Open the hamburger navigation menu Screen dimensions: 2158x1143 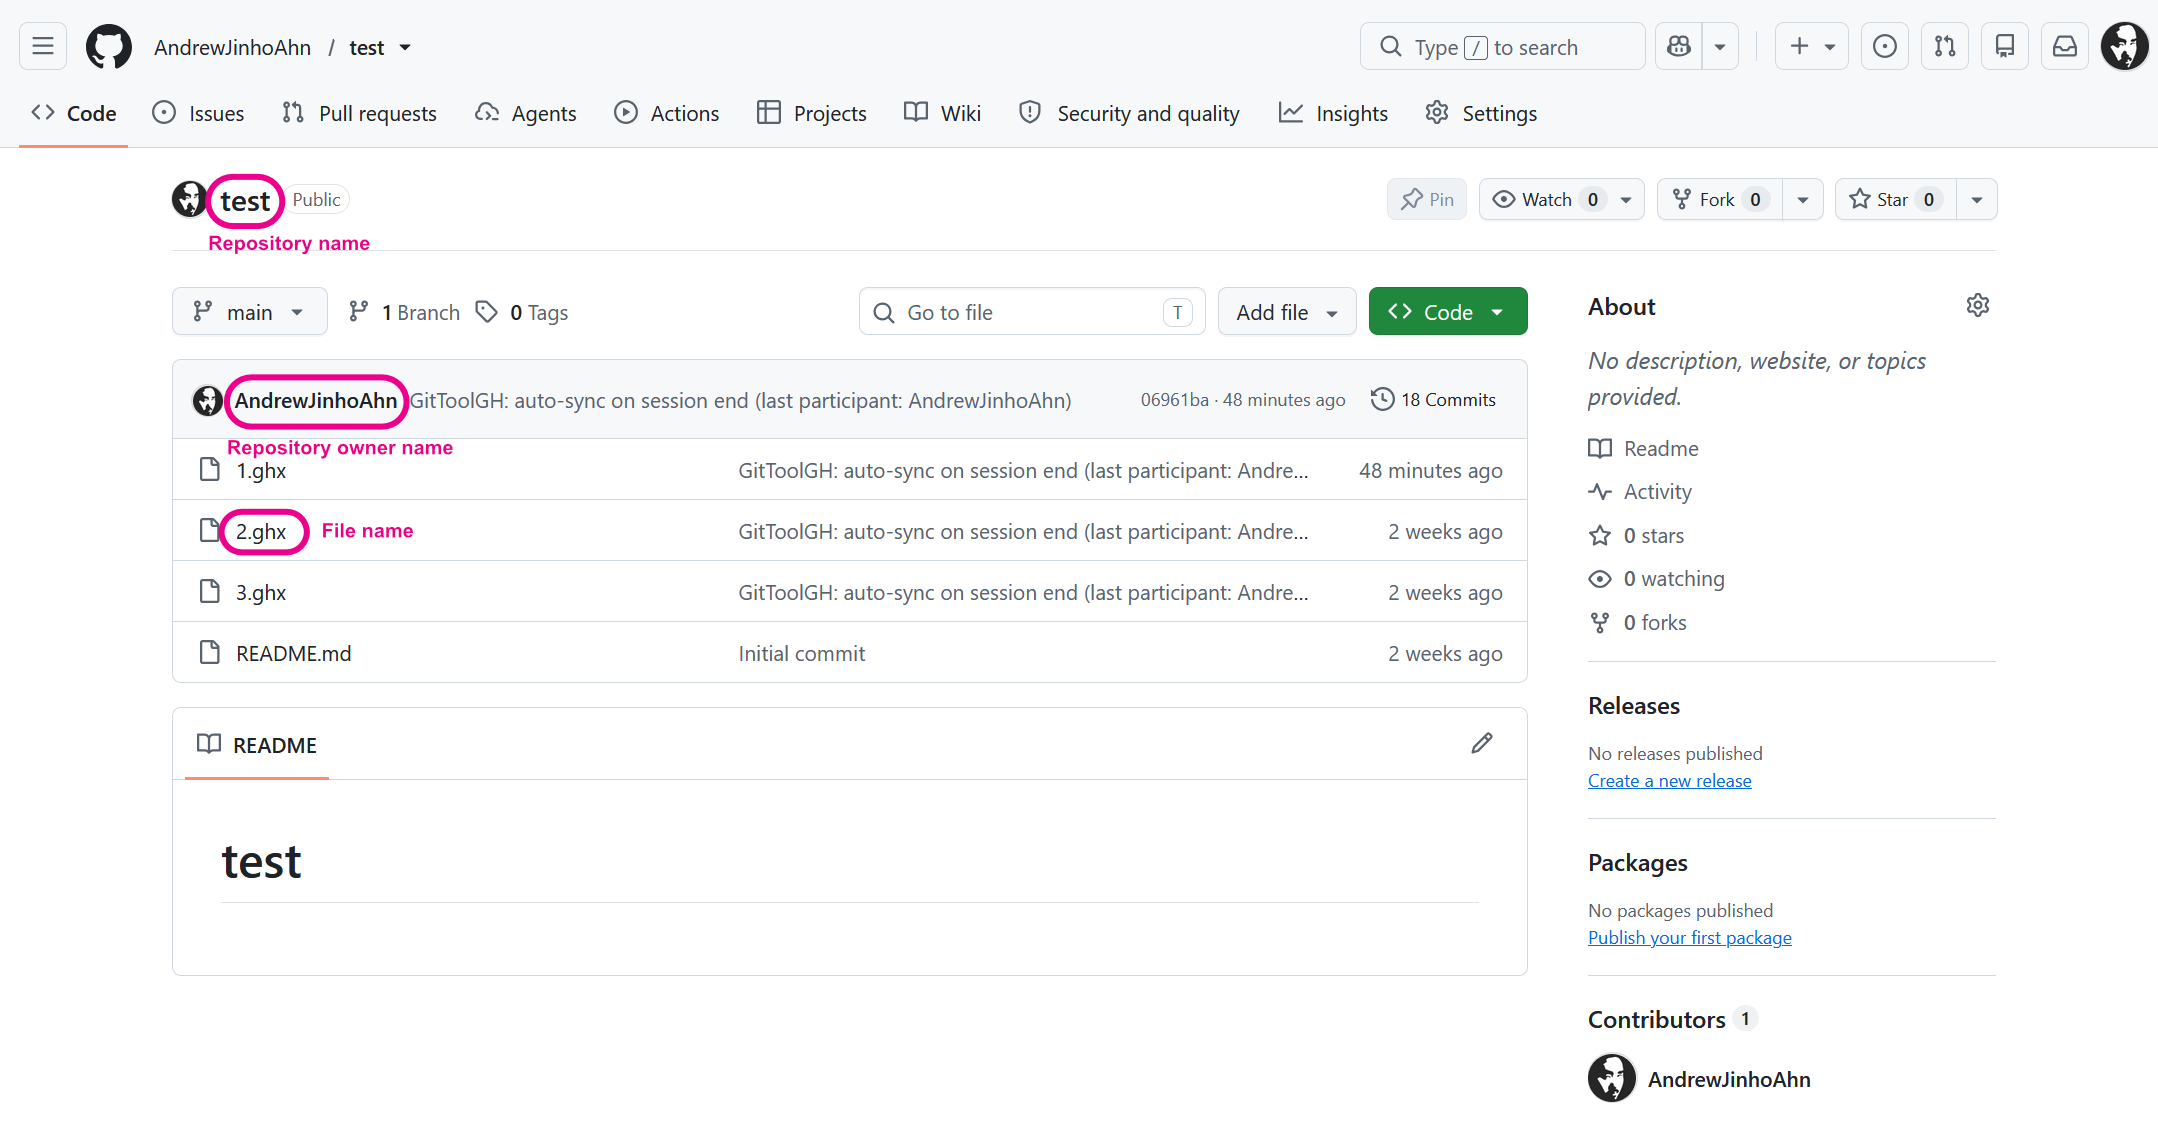tap(43, 46)
